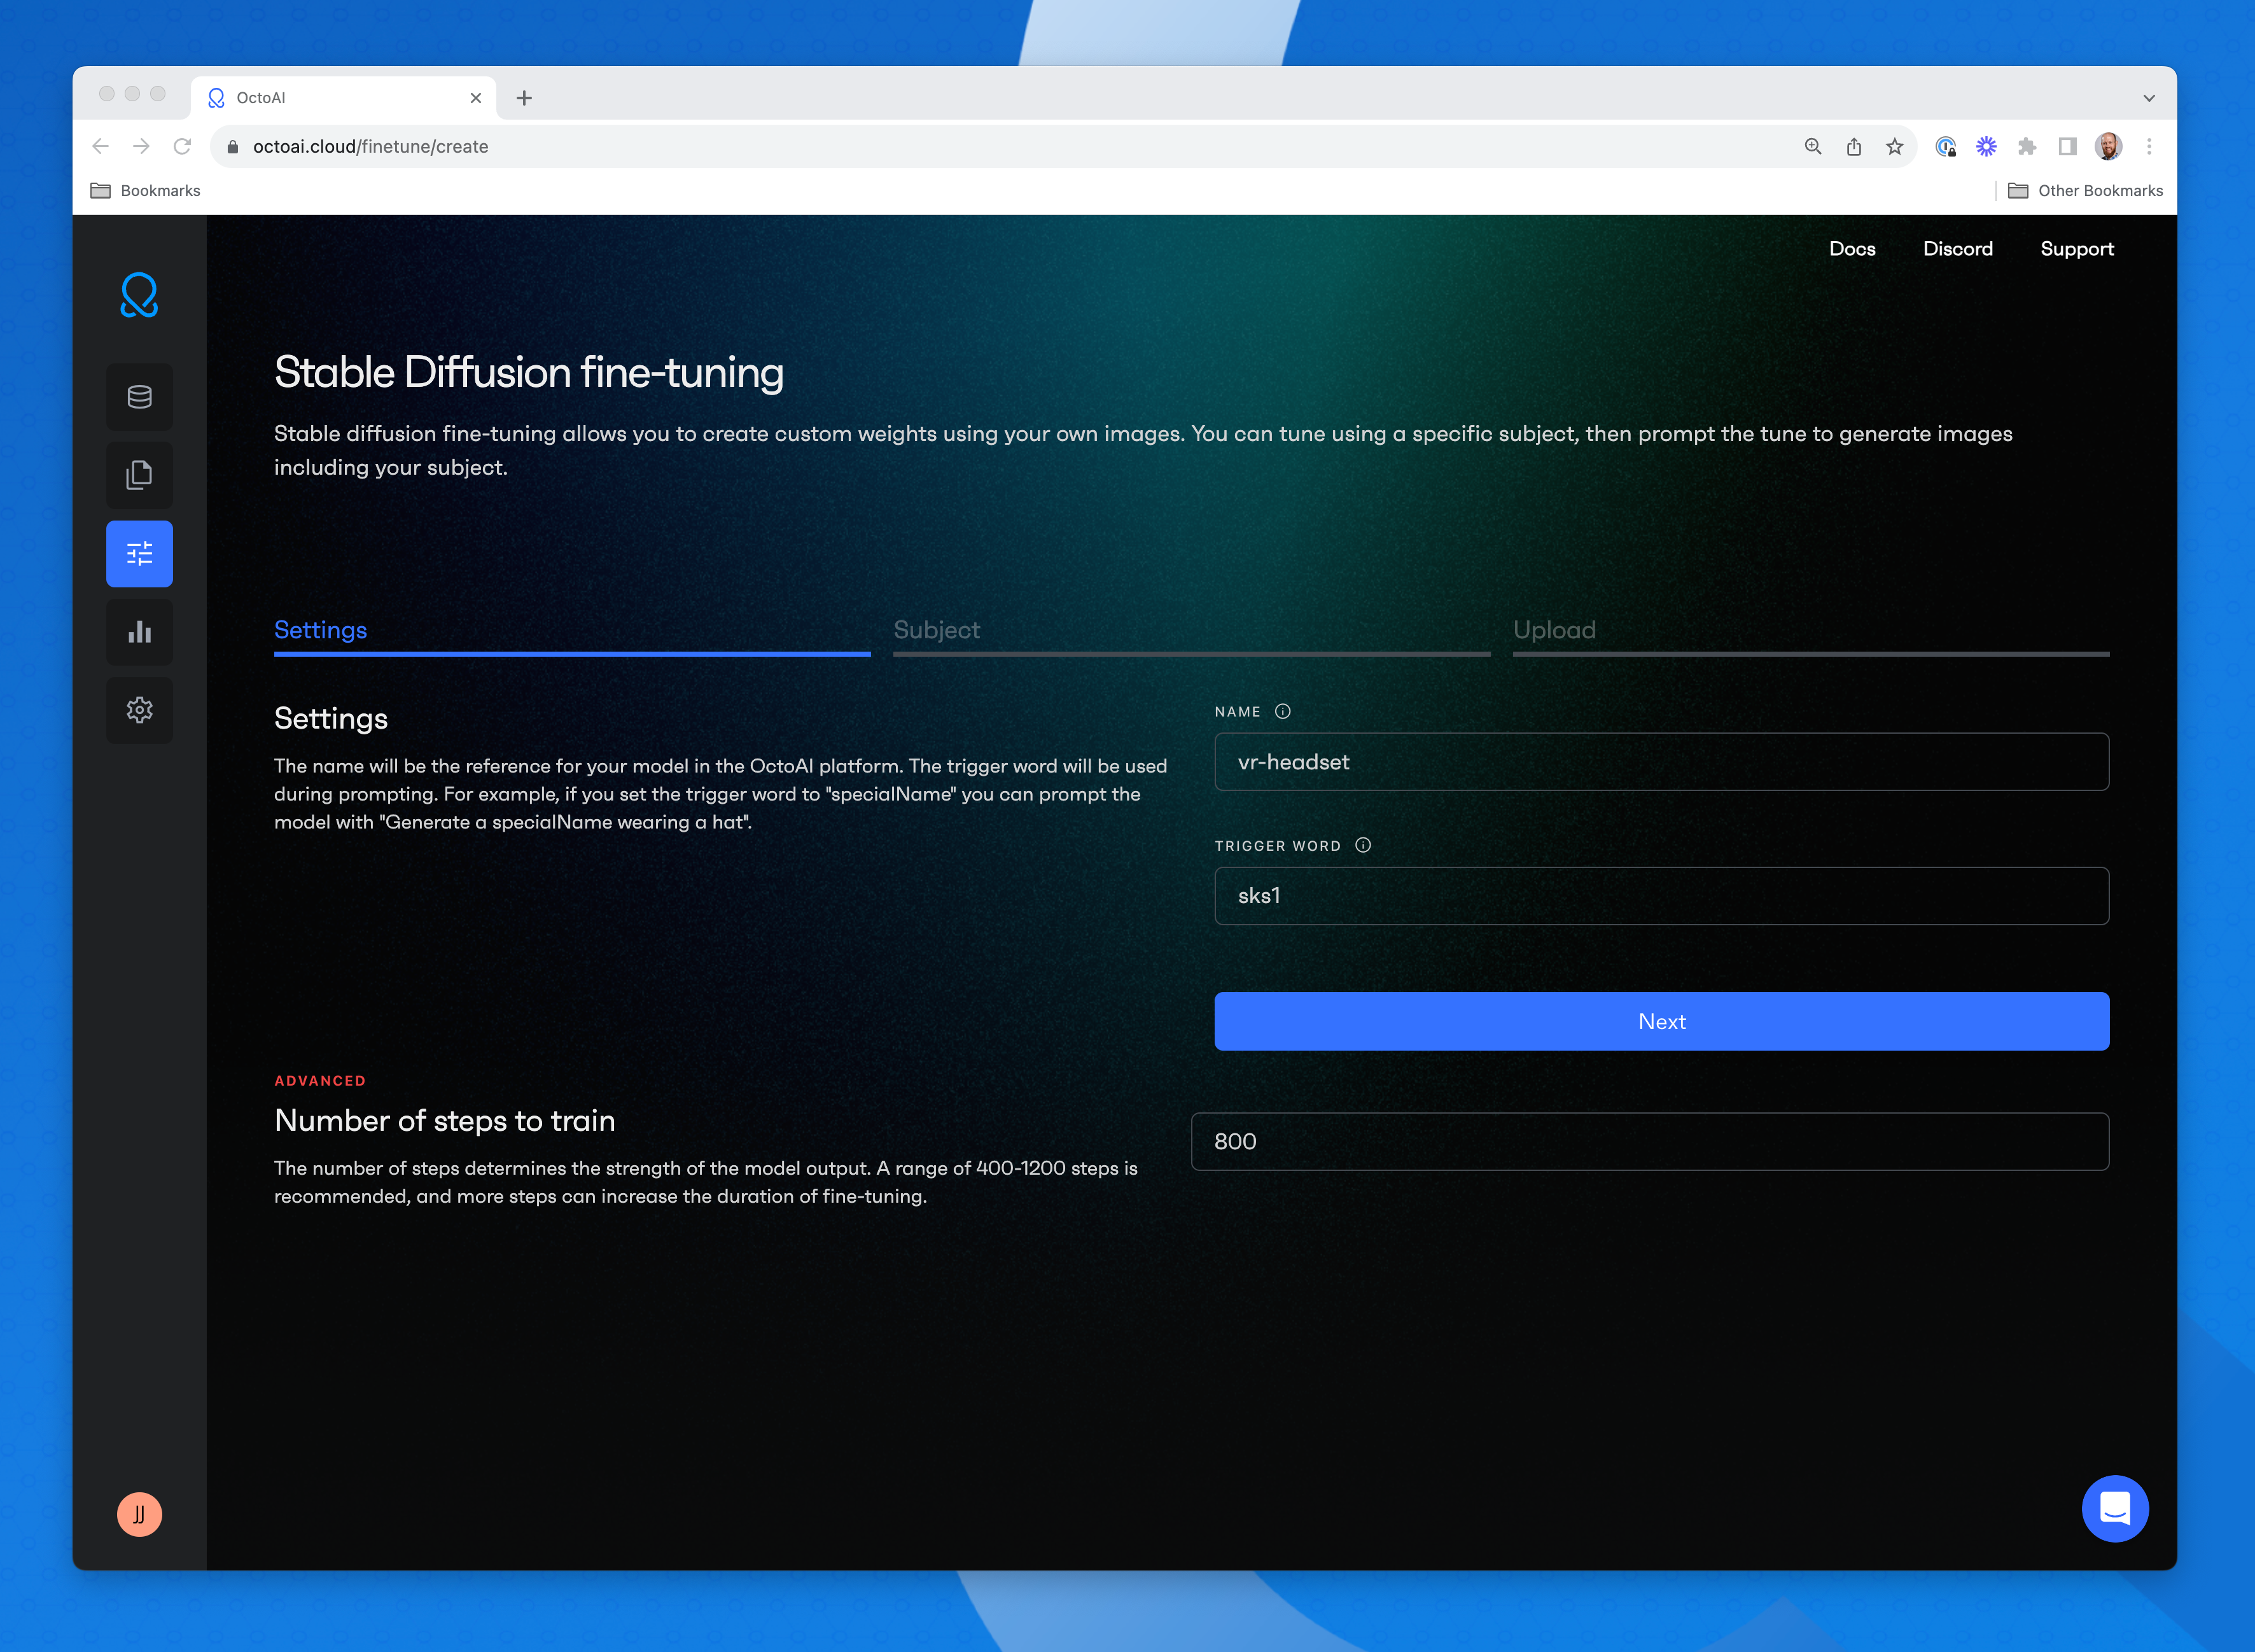Open the bar chart usage icon

[x=139, y=632]
